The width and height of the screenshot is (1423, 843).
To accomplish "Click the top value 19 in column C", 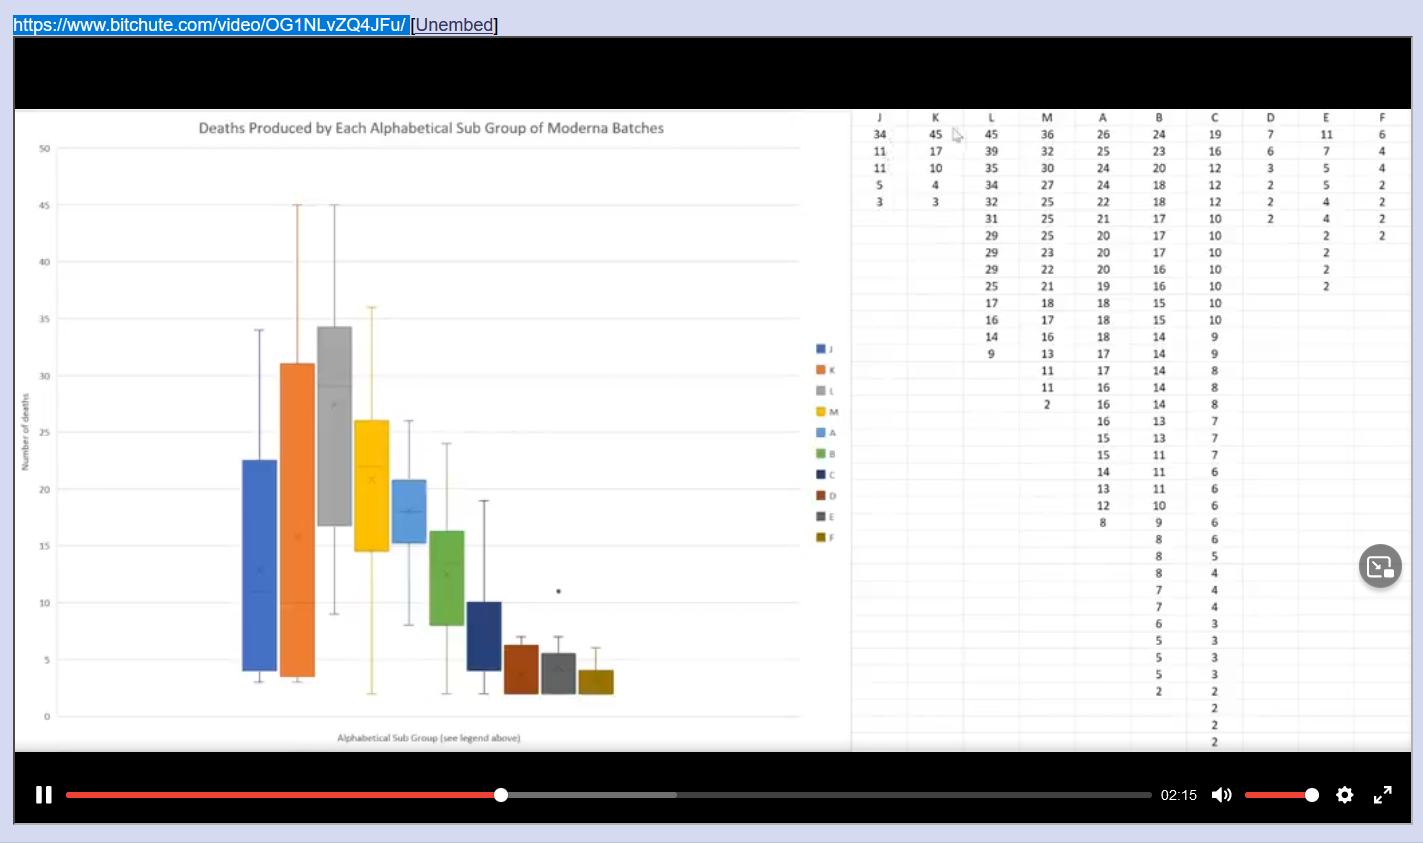I will click(x=1215, y=134).
